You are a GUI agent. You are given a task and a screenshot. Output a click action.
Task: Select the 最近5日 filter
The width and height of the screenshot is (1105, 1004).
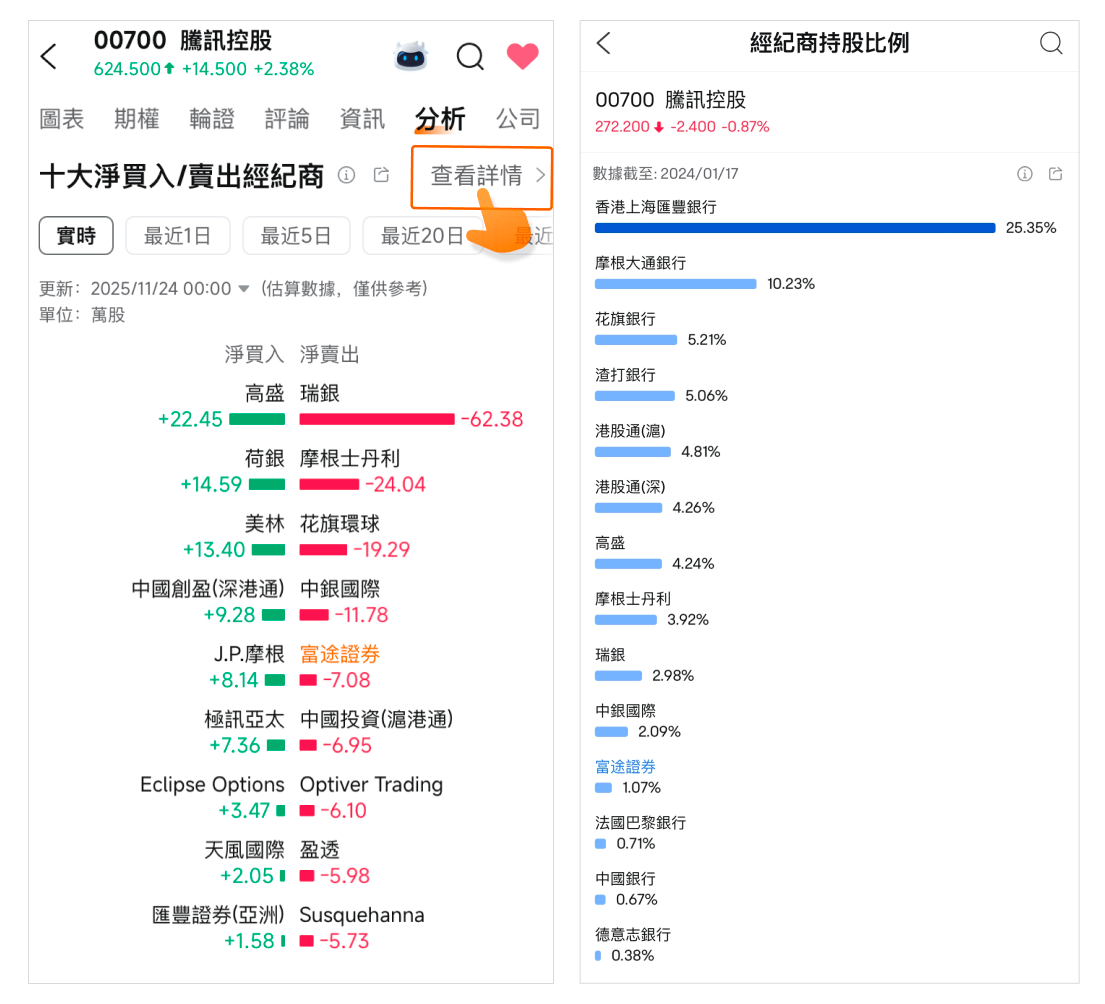coord(295,236)
